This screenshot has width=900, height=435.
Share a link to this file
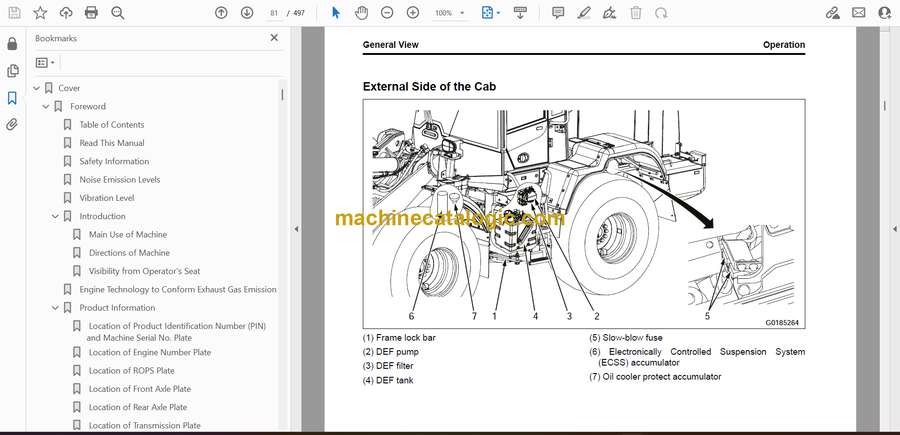point(832,13)
